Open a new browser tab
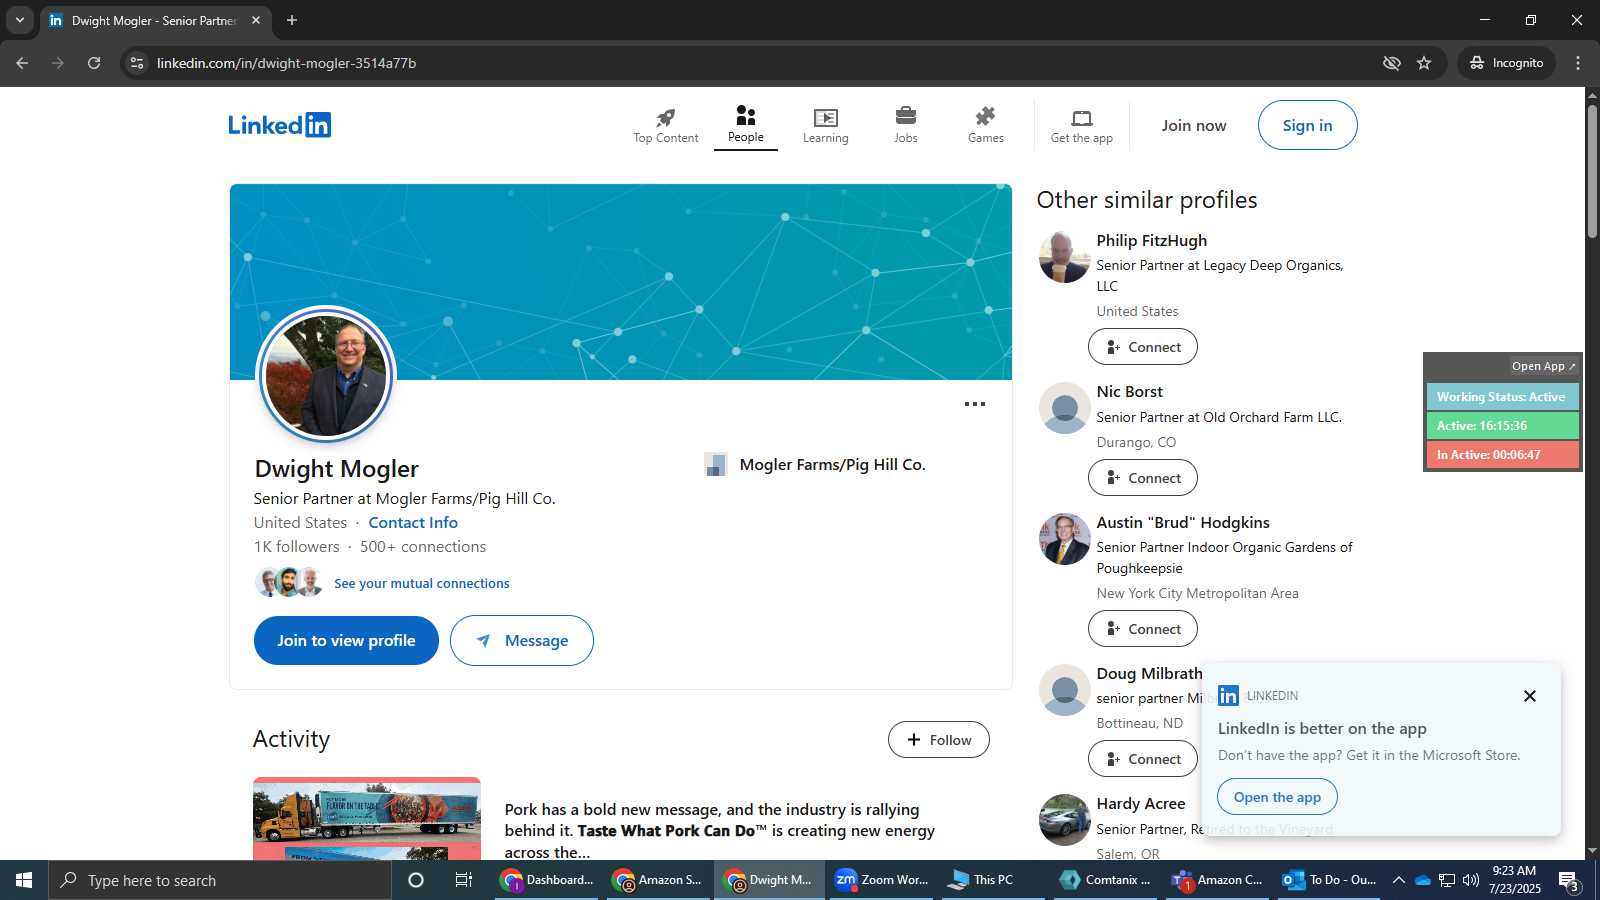Screen dimensions: 1600x900 pyautogui.click(x=292, y=20)
